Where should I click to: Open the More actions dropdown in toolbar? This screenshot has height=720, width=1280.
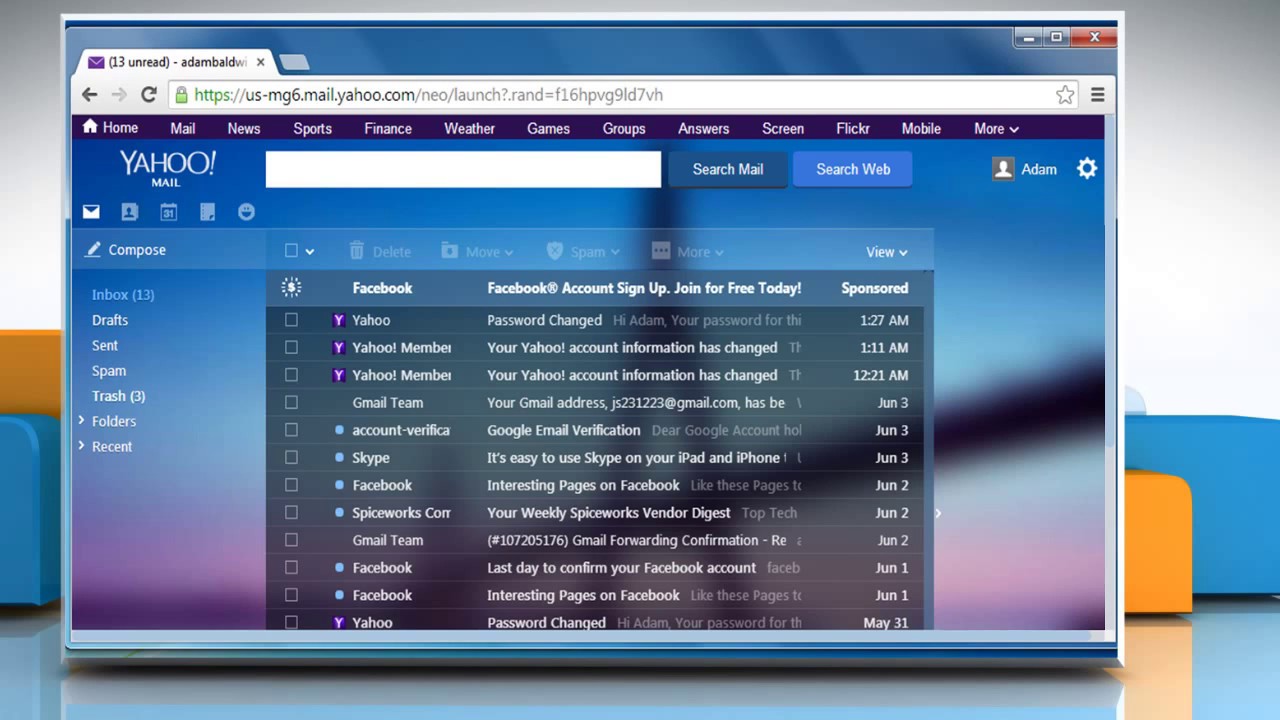pyautogui.click(x=688, y=252)
